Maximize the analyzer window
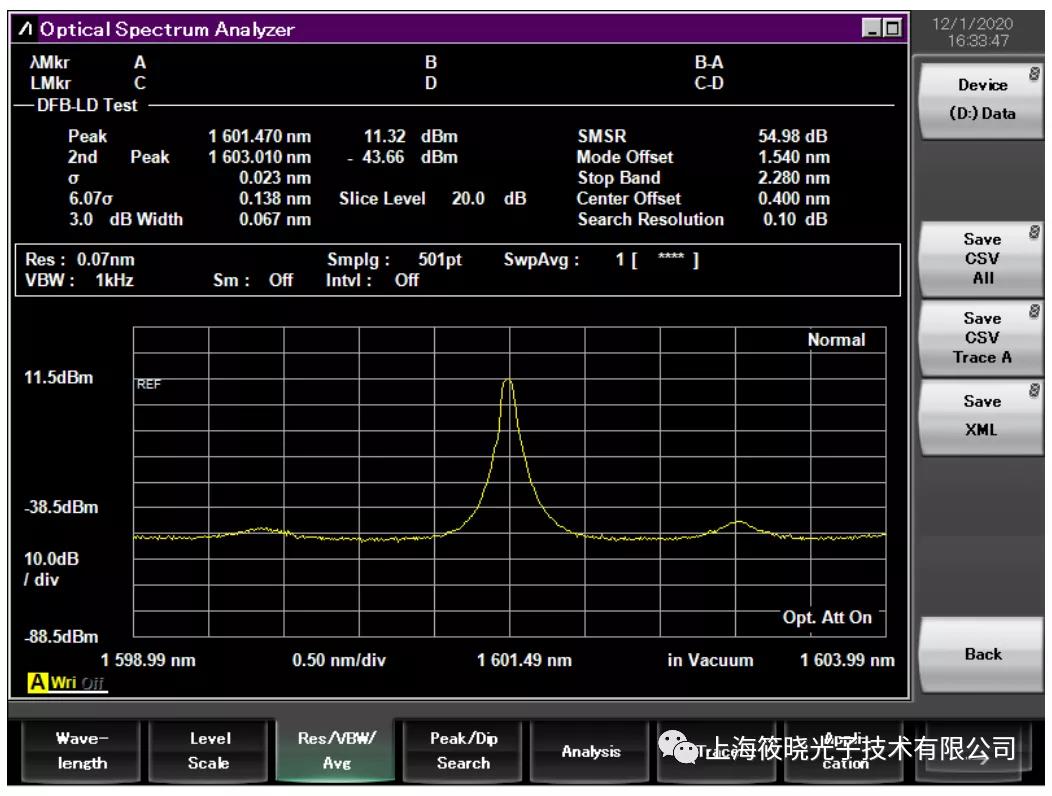The image size is (1052, 796). [892, 29]
